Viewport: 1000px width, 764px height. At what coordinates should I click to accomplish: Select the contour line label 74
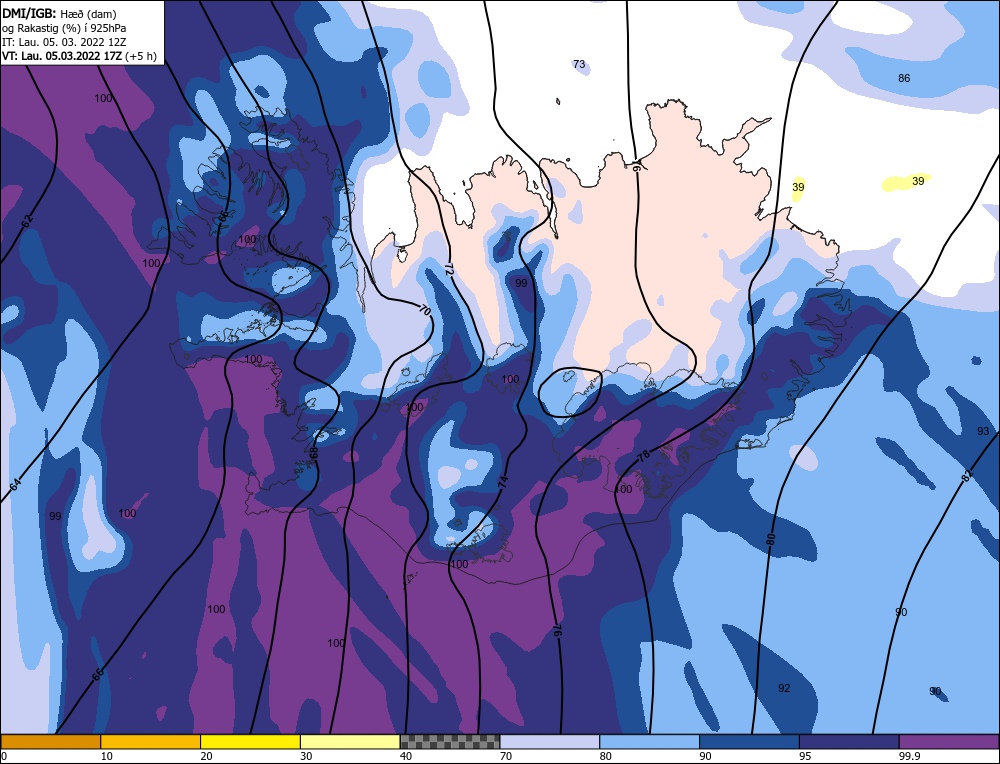tap(503, 481)
